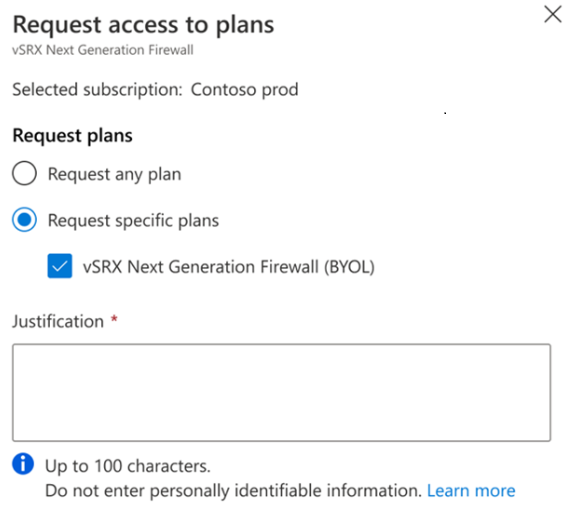The image size is (570, 516).
Task: Click the blue info icon near character limit
Action: [x=23, y=464]
